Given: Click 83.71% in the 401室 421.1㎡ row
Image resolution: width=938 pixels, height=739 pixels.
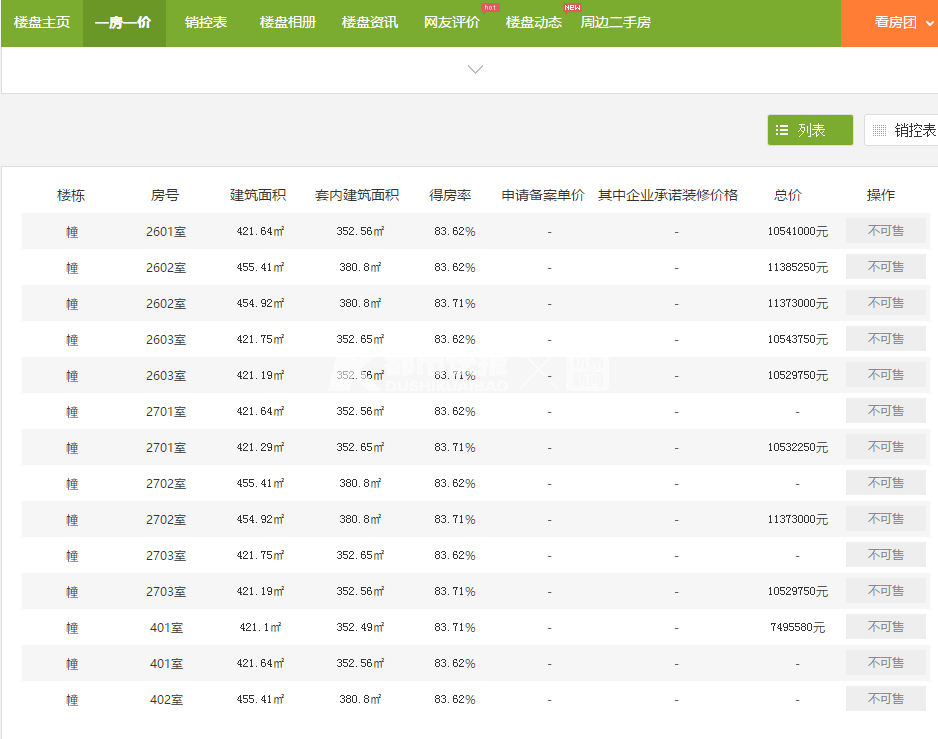Looking at the screenshot, I should click(x=455, y=627).
